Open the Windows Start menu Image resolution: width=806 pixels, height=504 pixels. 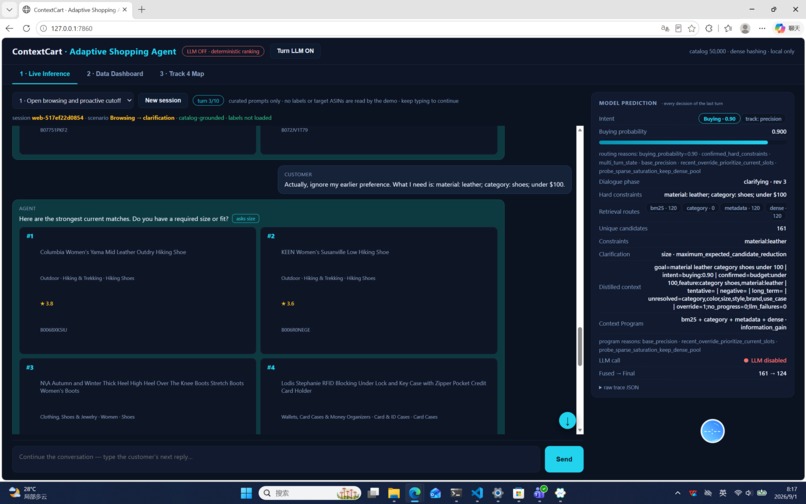pos(246,493)
